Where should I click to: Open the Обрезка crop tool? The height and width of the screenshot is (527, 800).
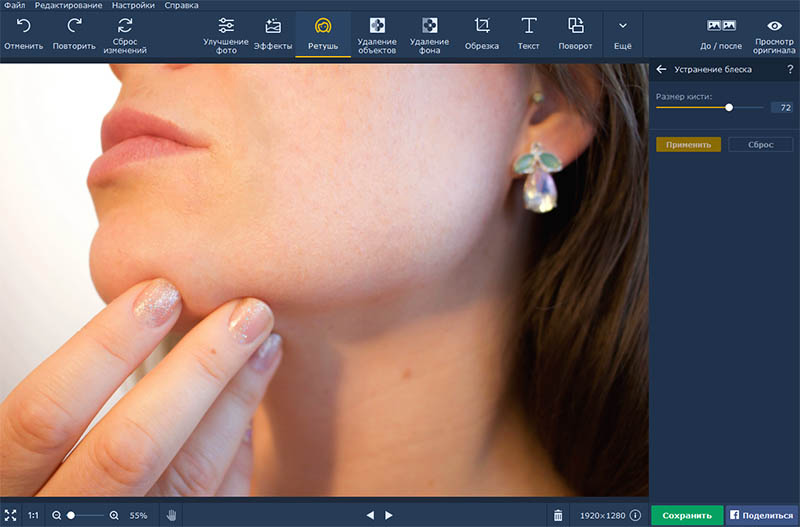tap(482, 27)
